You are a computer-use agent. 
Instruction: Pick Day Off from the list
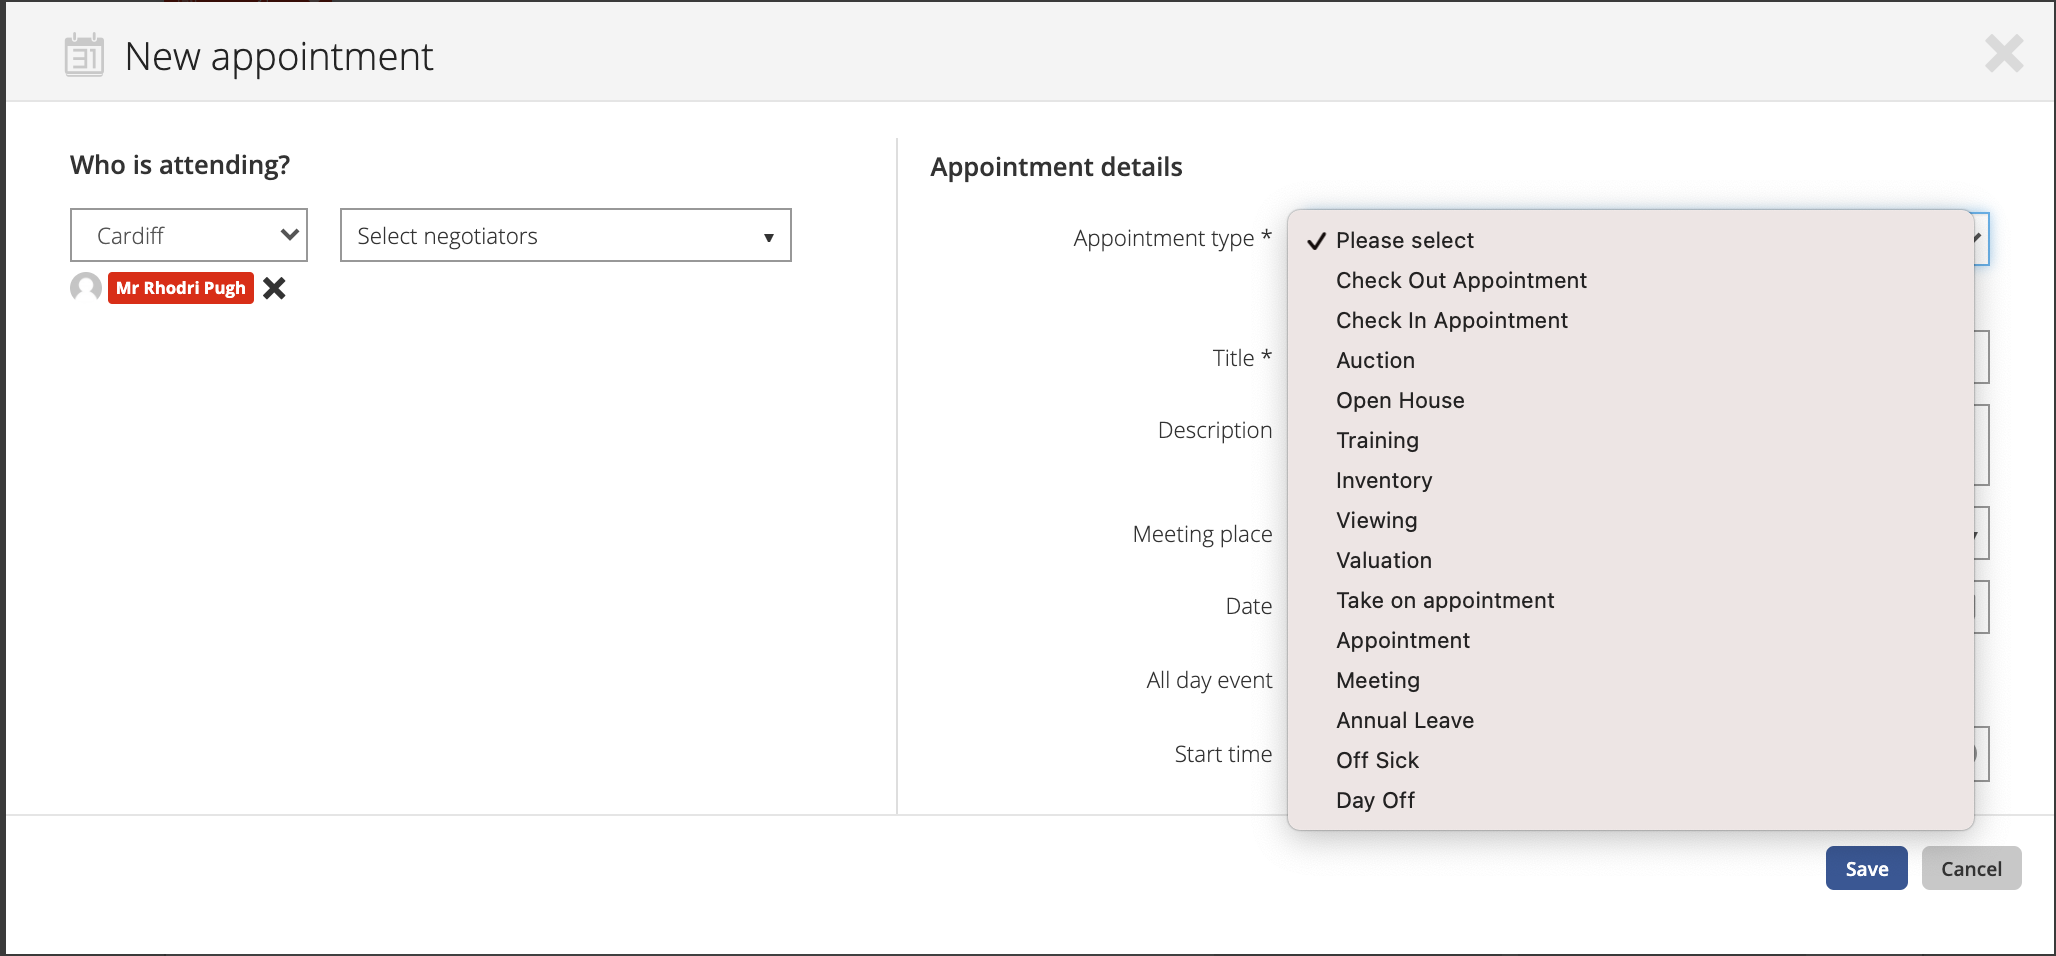1631,800
